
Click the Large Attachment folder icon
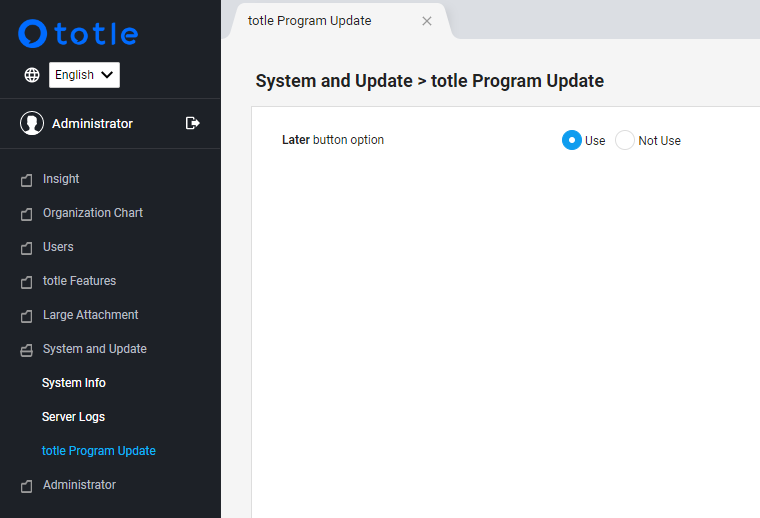coord(27,316)
